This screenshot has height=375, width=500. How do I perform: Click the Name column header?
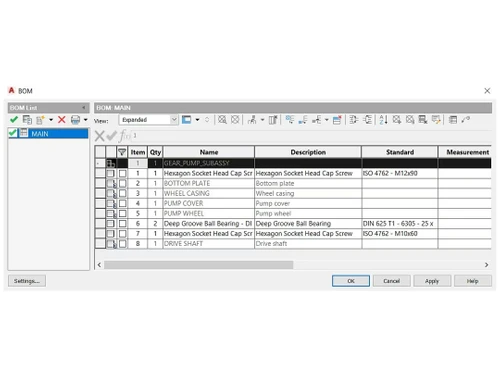209,152
